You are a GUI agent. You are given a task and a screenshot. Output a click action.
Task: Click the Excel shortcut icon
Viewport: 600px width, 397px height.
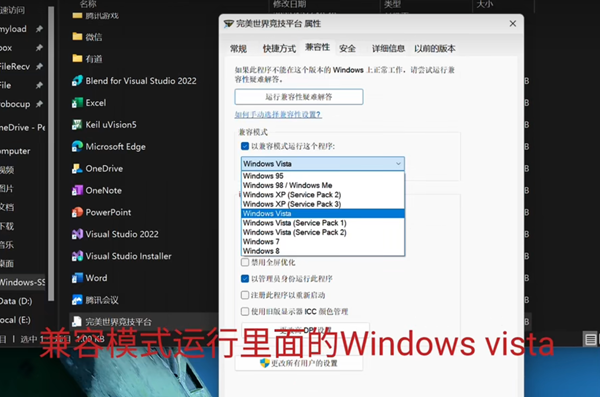coord(77,103)
